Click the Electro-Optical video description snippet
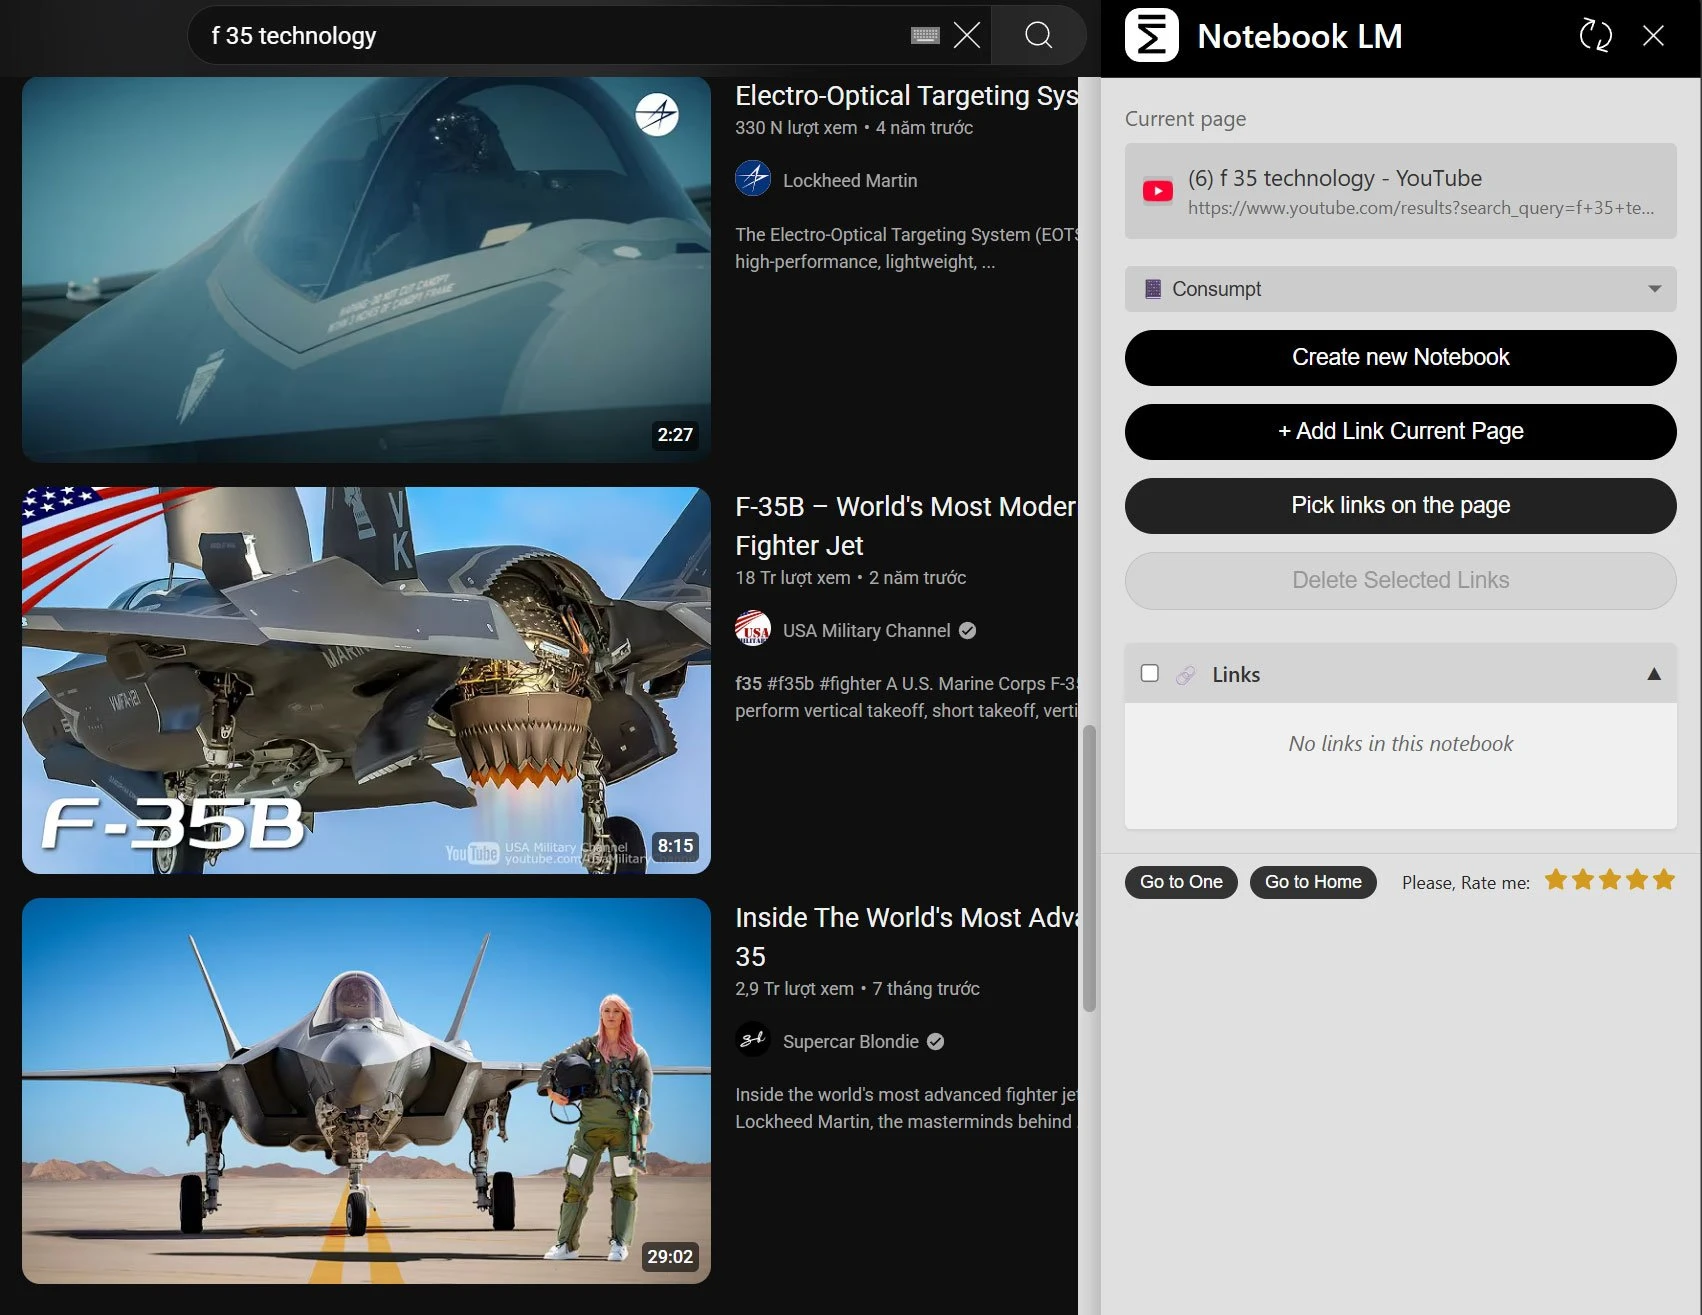 [x=906, y=248]
